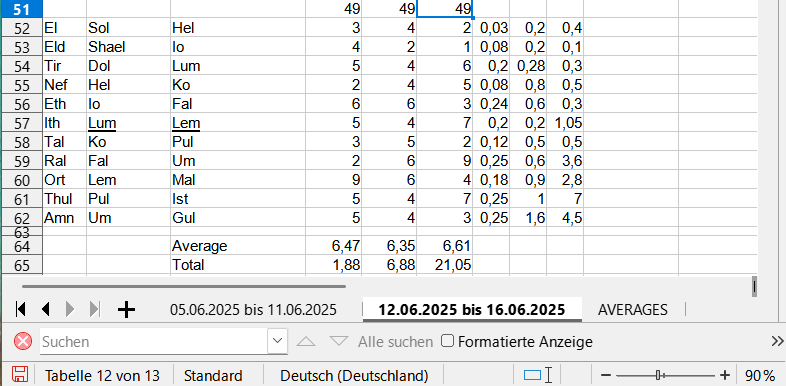
Task: Select the cell with value 0,28
Action: coord(528,66)
